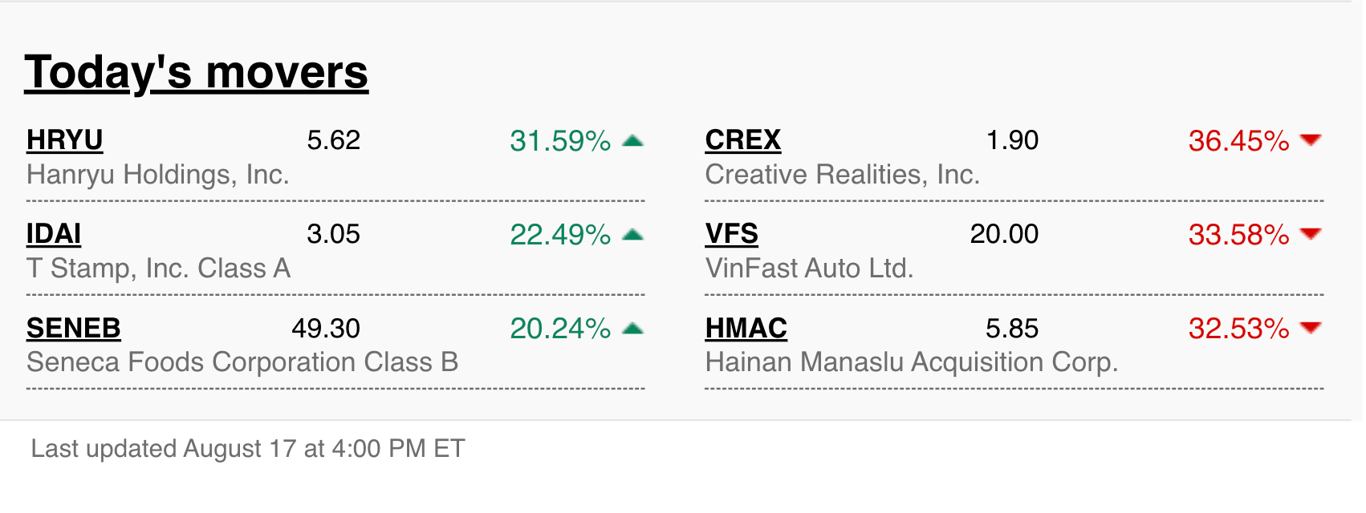This screenshot has height=513, width=1366.
Task: Select the Seneca Foods Corporation Class B name
Action: 242,362
